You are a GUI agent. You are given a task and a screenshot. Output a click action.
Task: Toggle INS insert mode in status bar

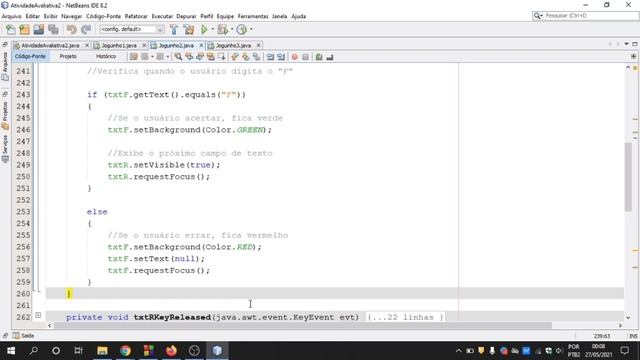point(633,336)
